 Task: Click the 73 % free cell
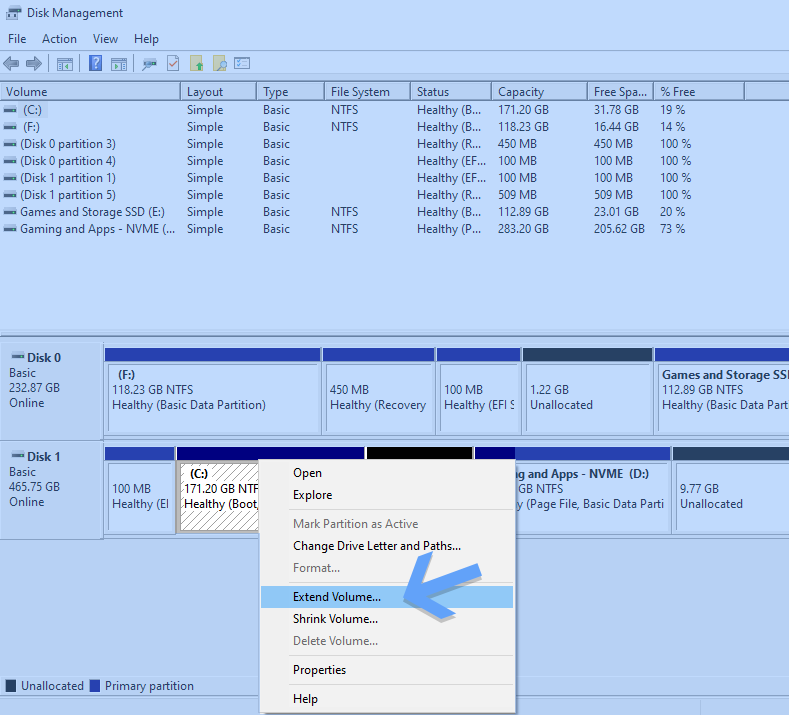(x=673, y=229)
